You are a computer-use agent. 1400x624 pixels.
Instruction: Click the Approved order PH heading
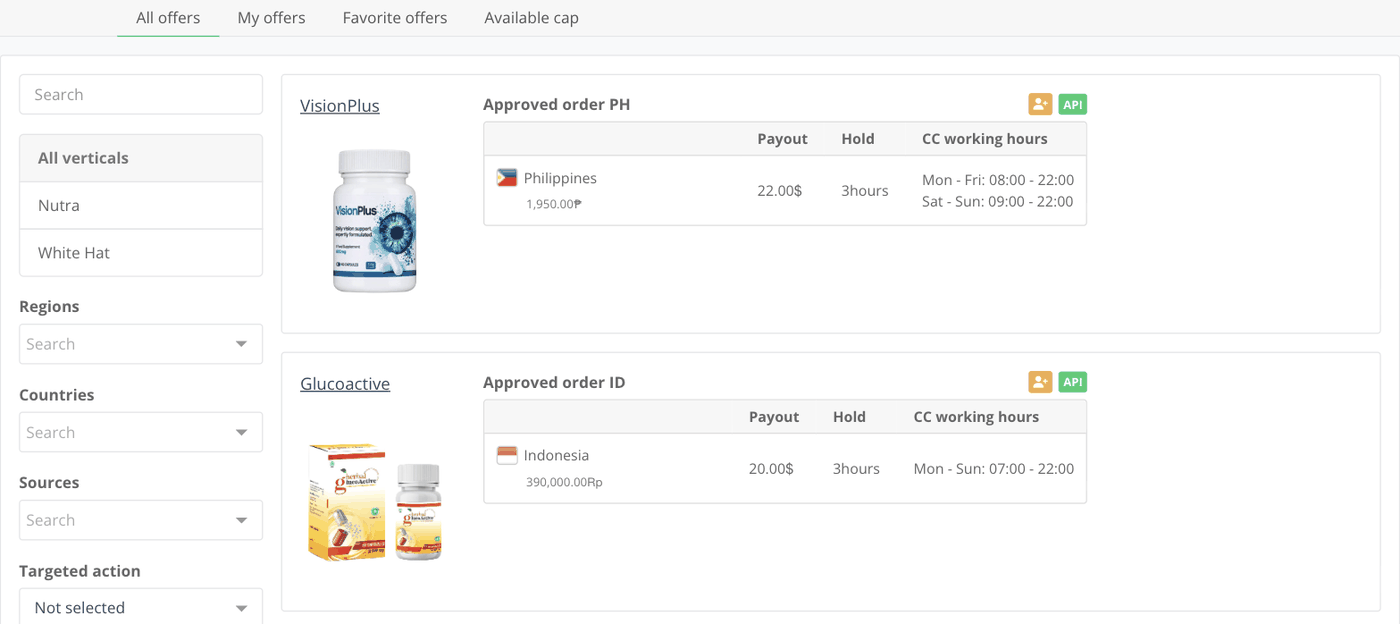(x=556, y=105)
